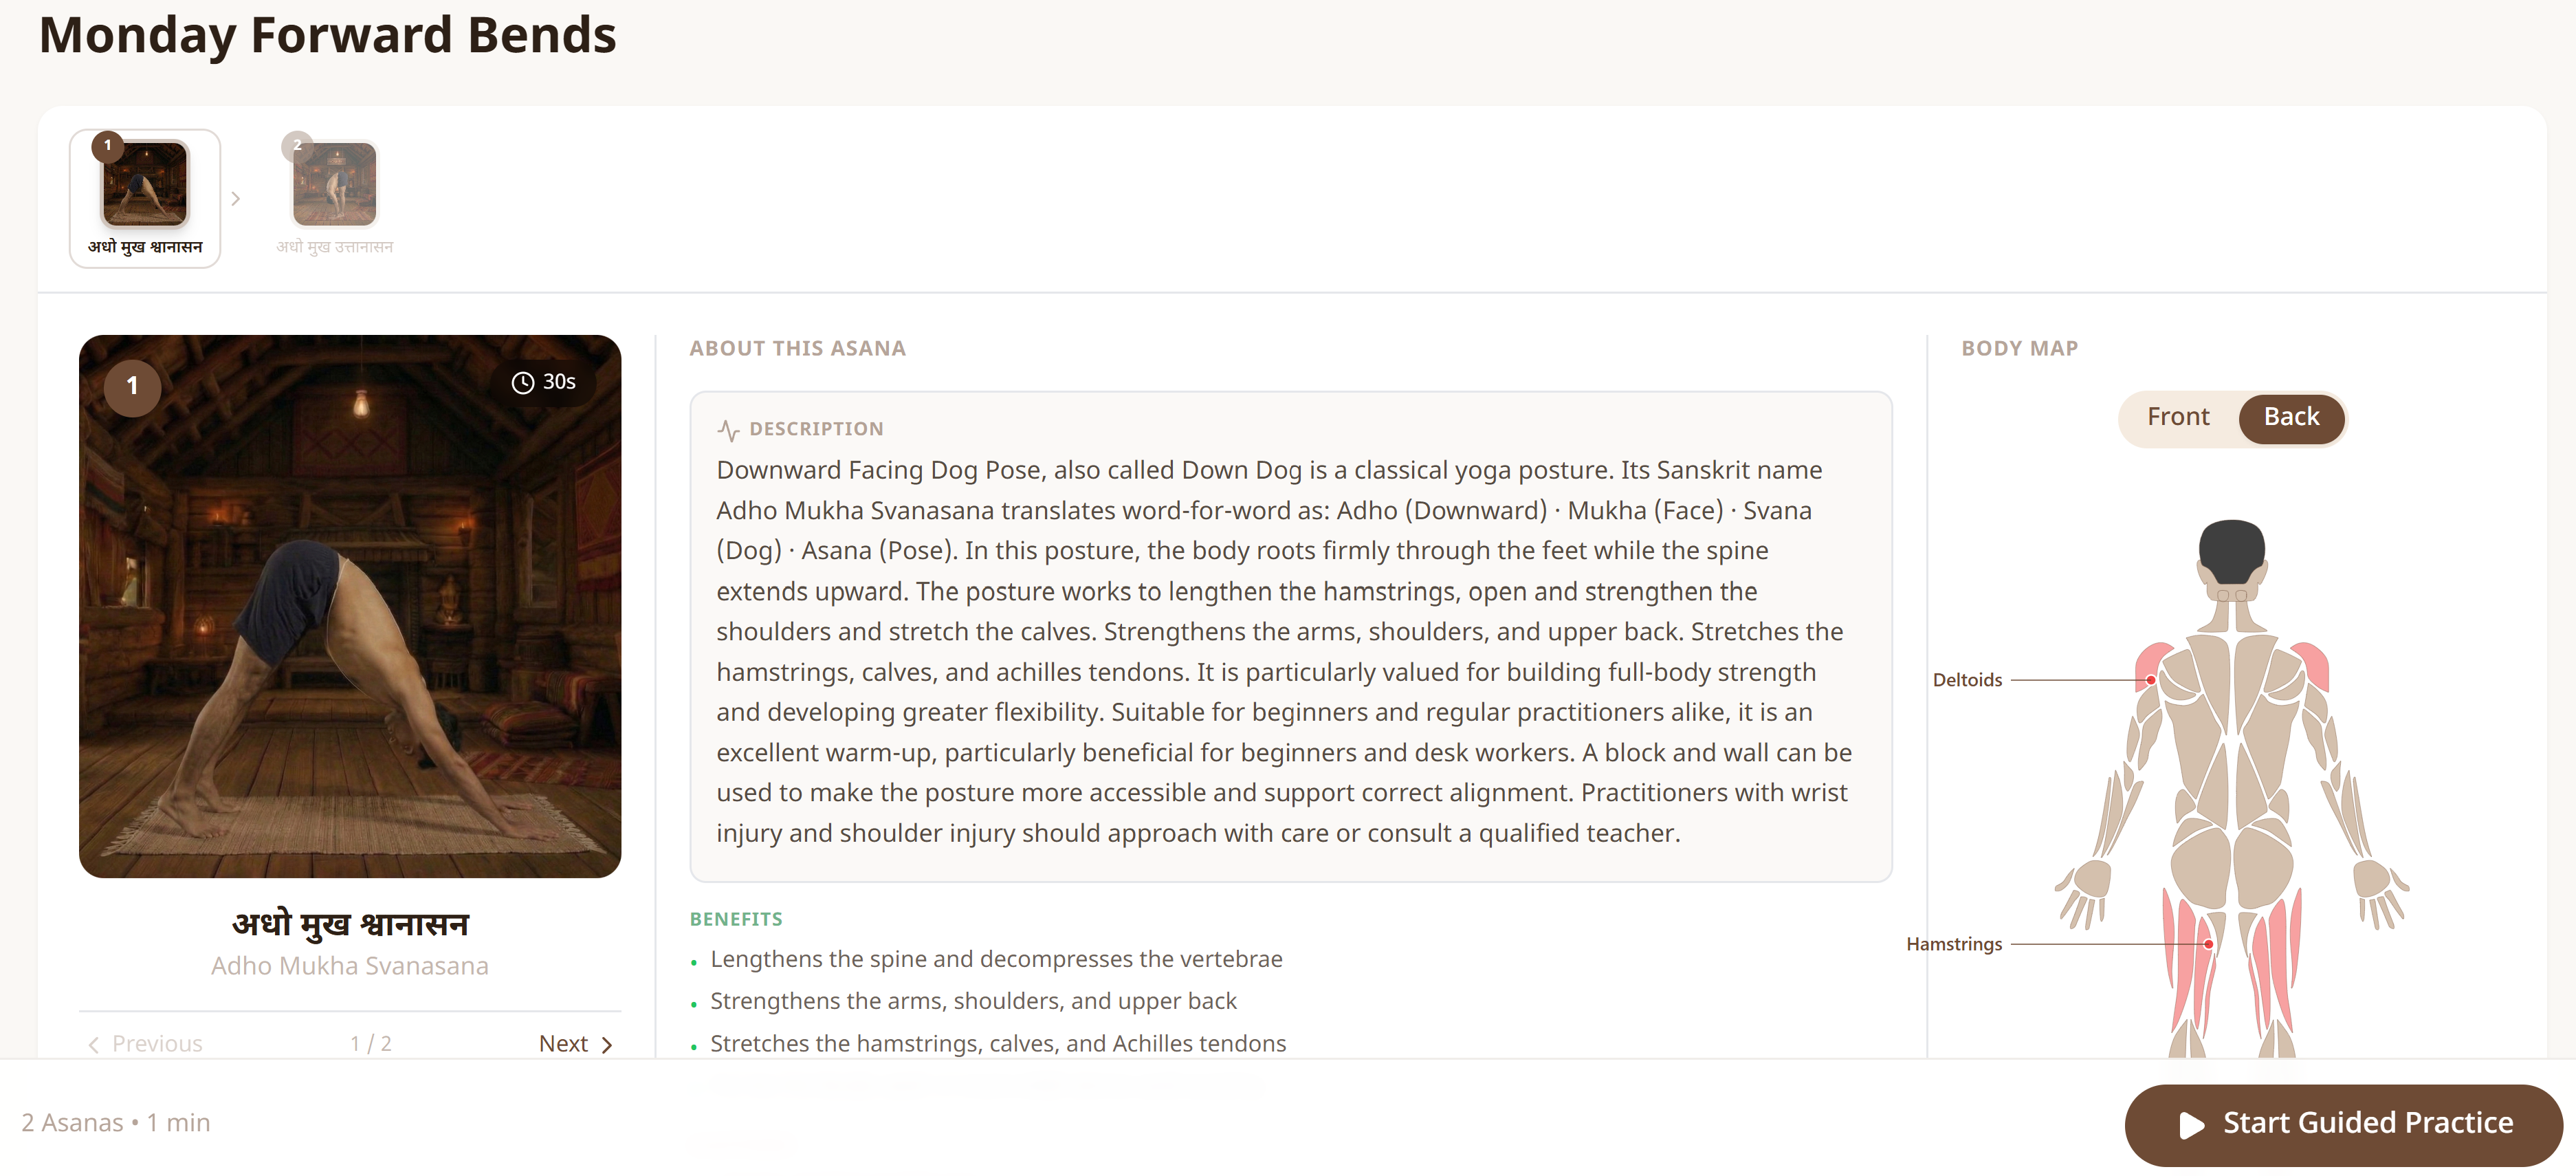Open the second asana Uttanasana thumbnail
The width and height of the screenshot is (2576, 1176).
pos(334,198)
